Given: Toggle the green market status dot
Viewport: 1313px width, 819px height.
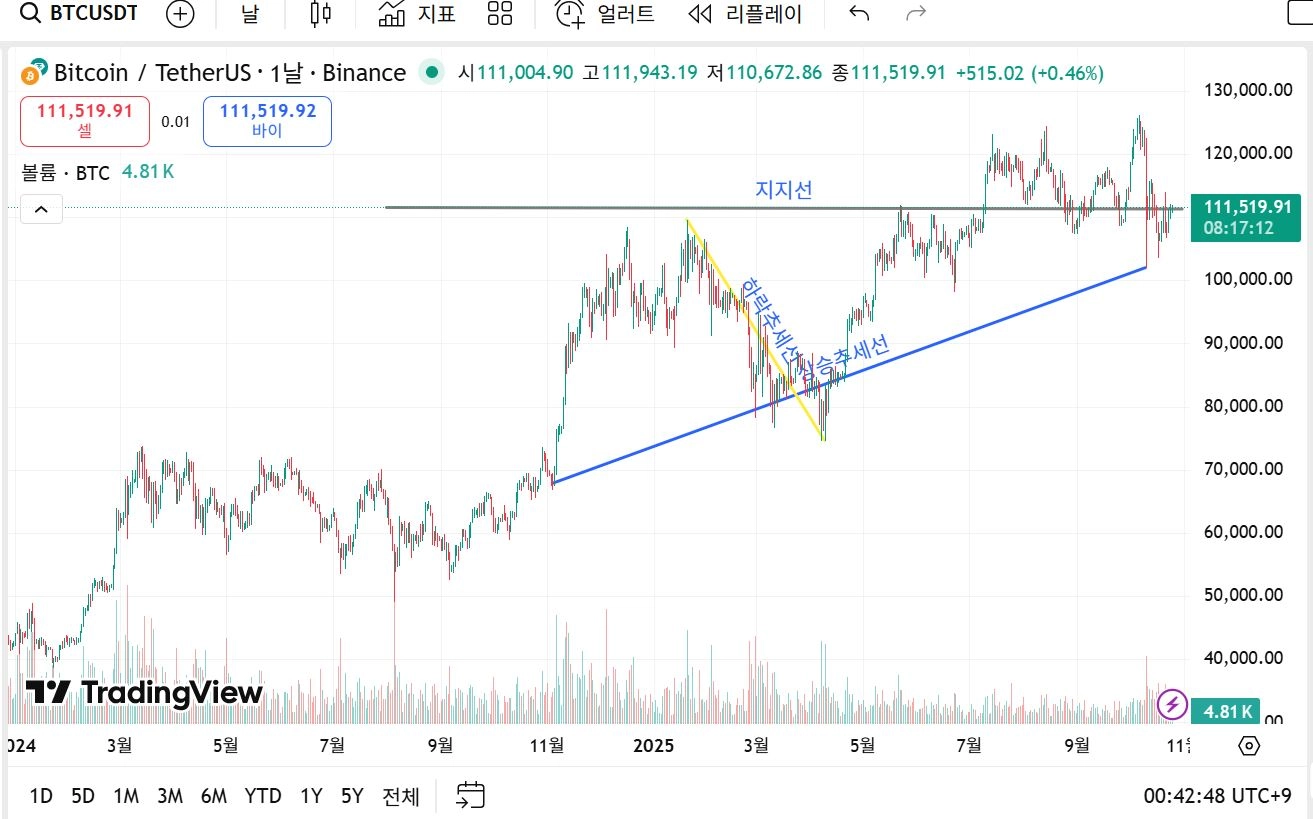Looking at the screenshot, I should pyautogui.click(x=431, y=72).
